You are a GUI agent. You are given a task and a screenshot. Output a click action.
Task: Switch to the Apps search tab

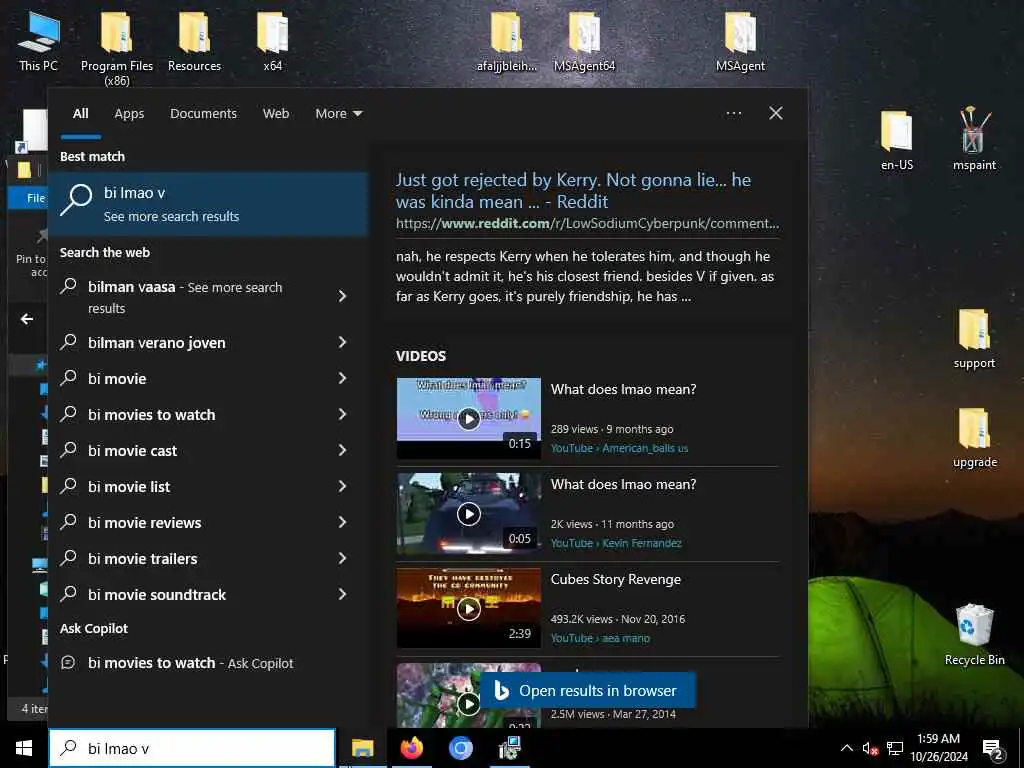point(129,114)
